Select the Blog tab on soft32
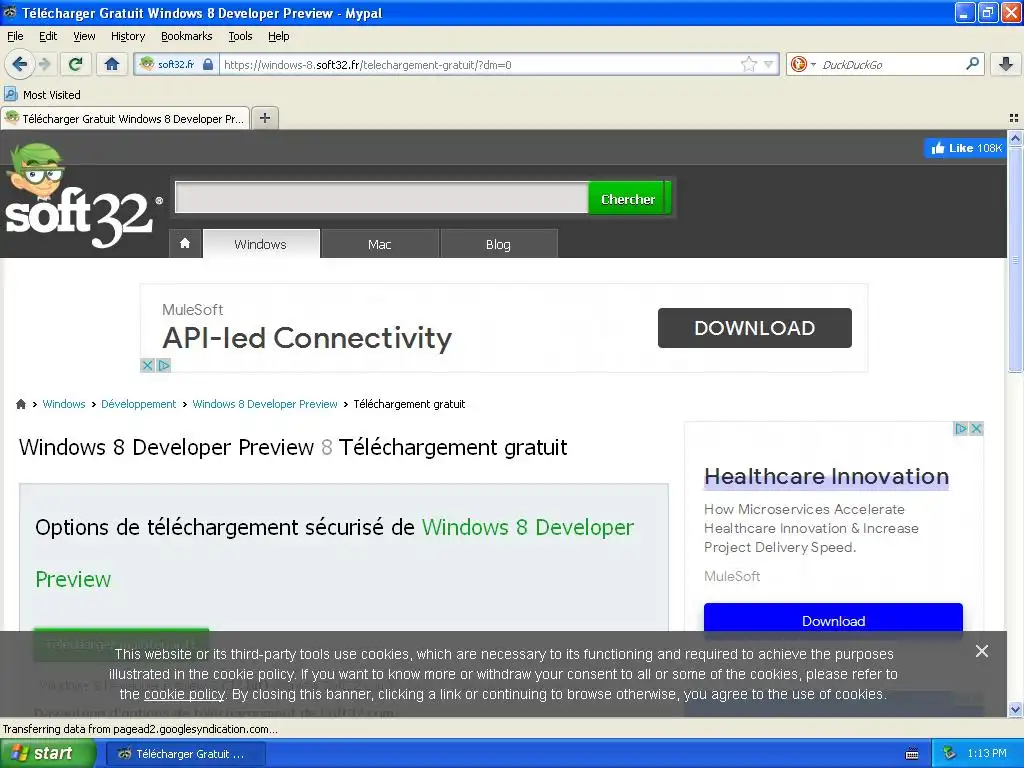This screenshot has width=1024, height=768. pos(498,244)
